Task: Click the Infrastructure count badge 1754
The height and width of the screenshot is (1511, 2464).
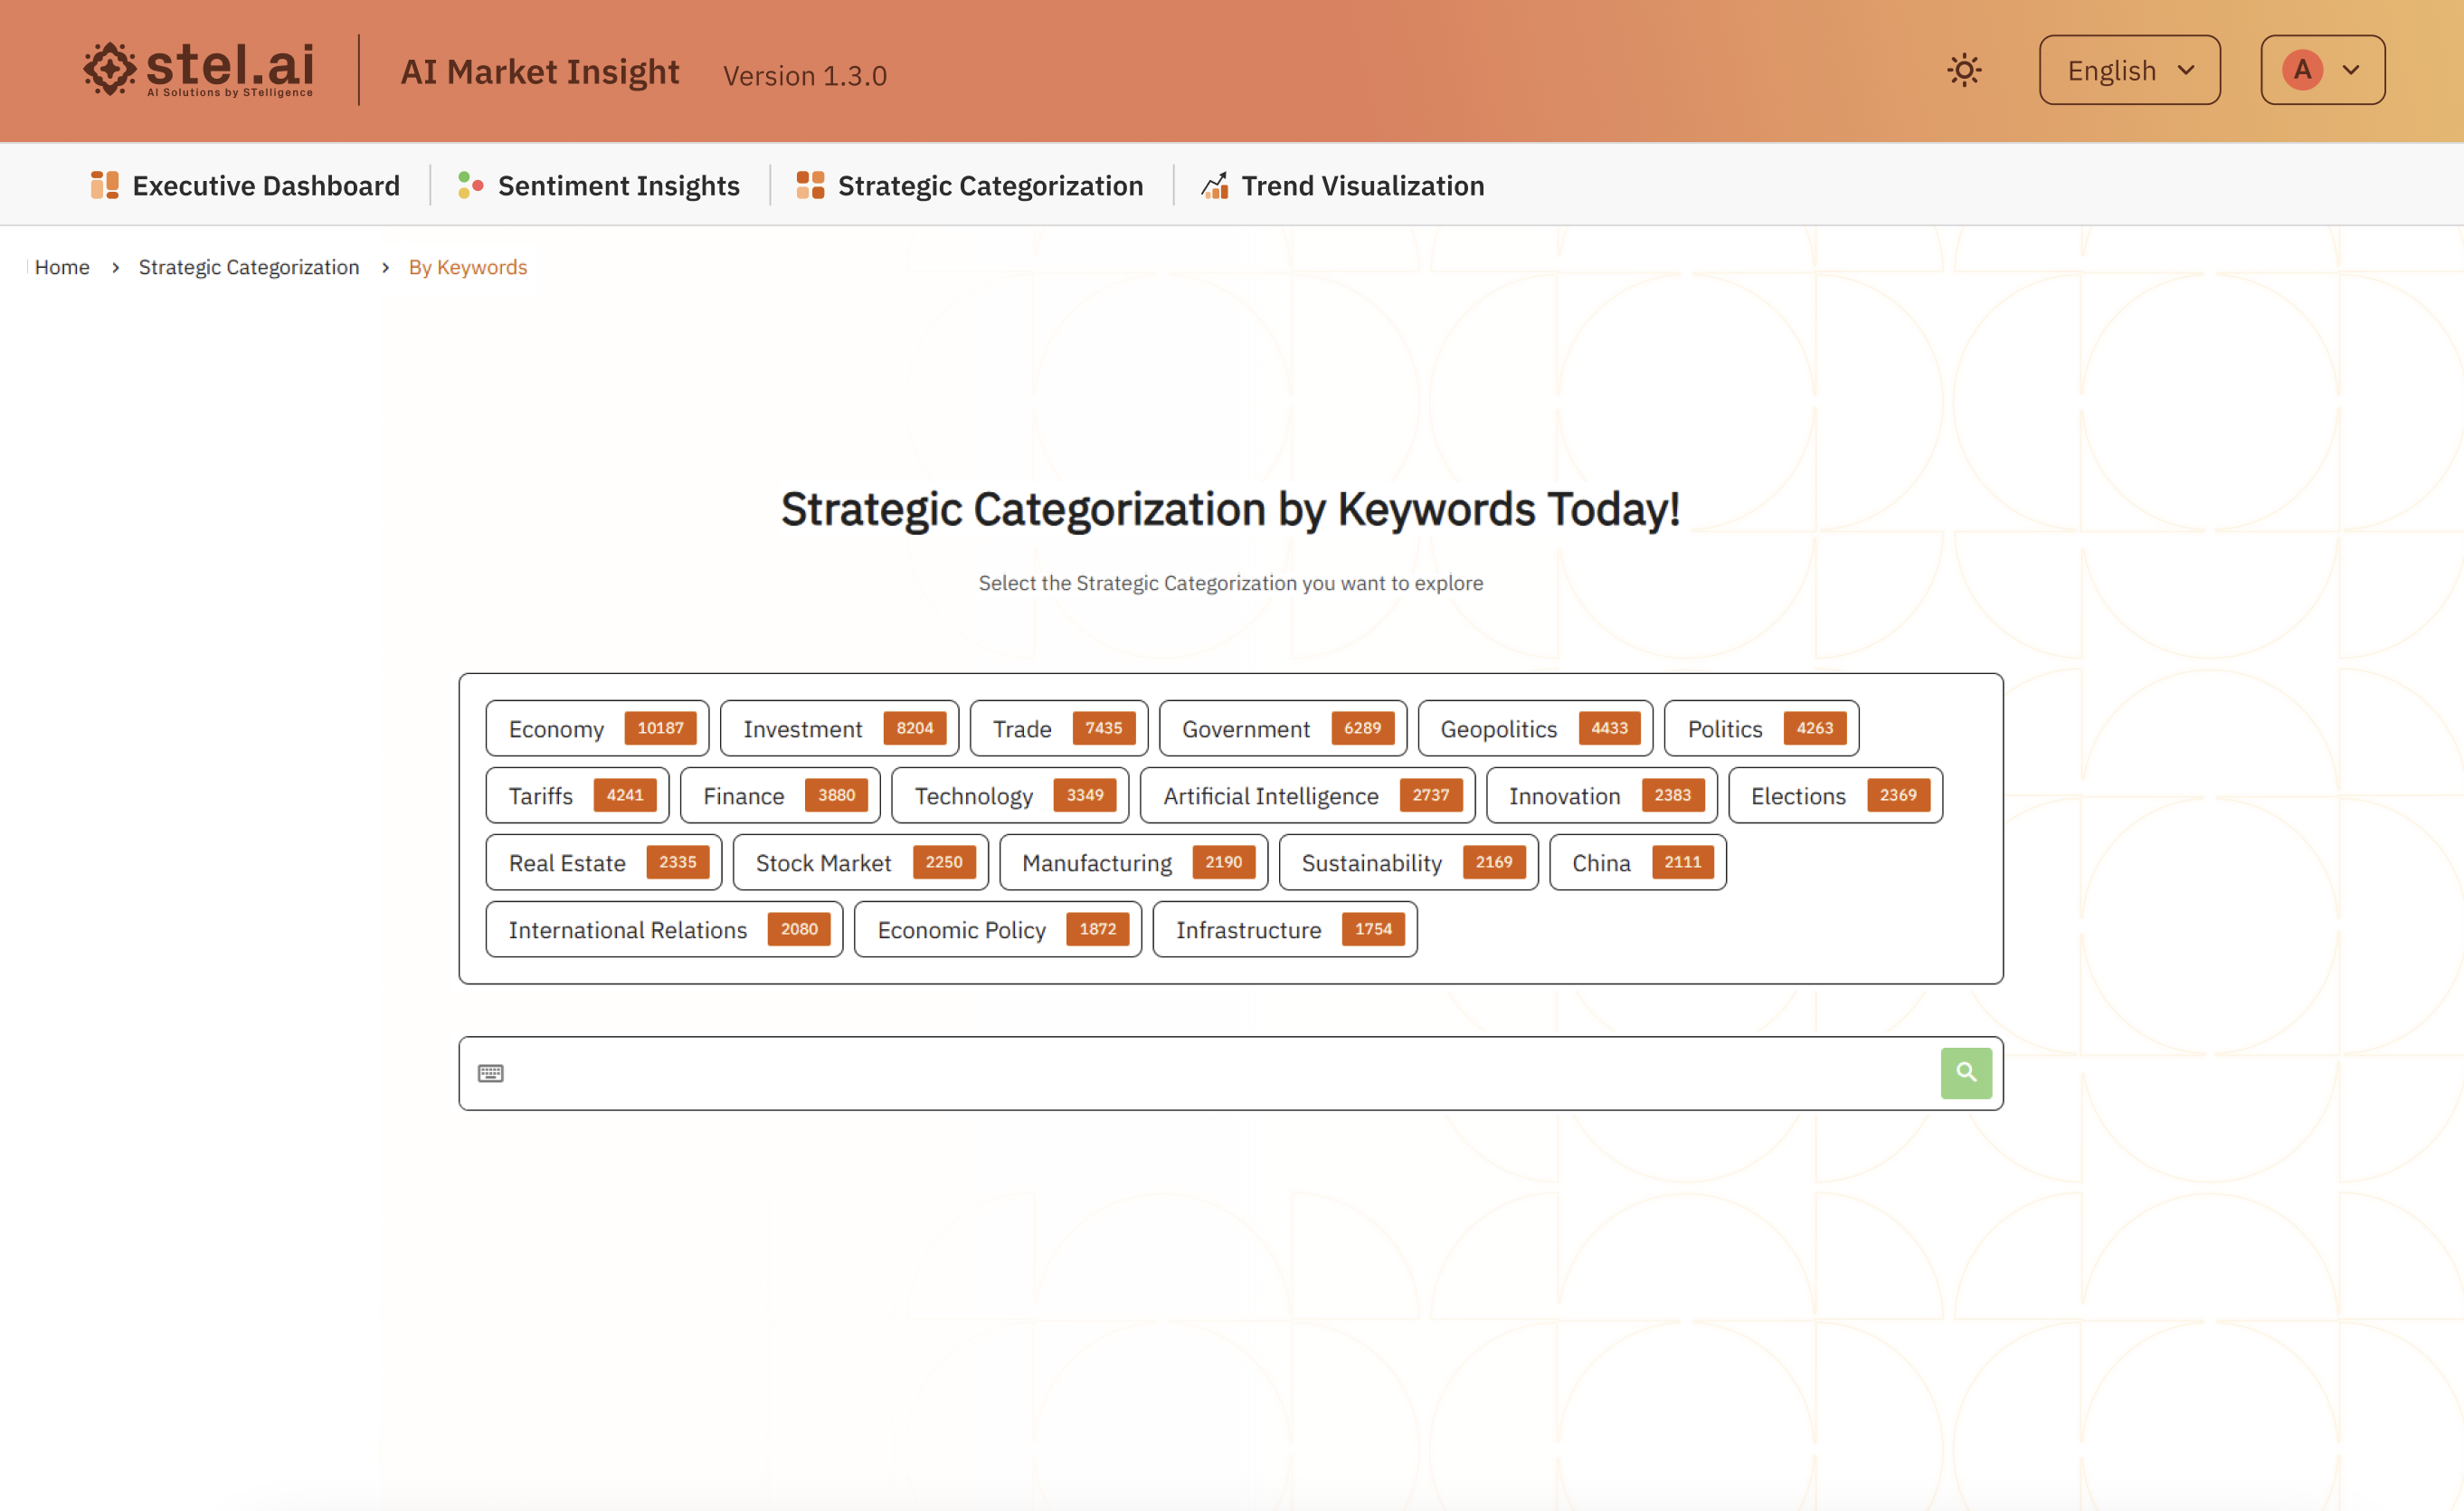Action: click(1372, 929)
